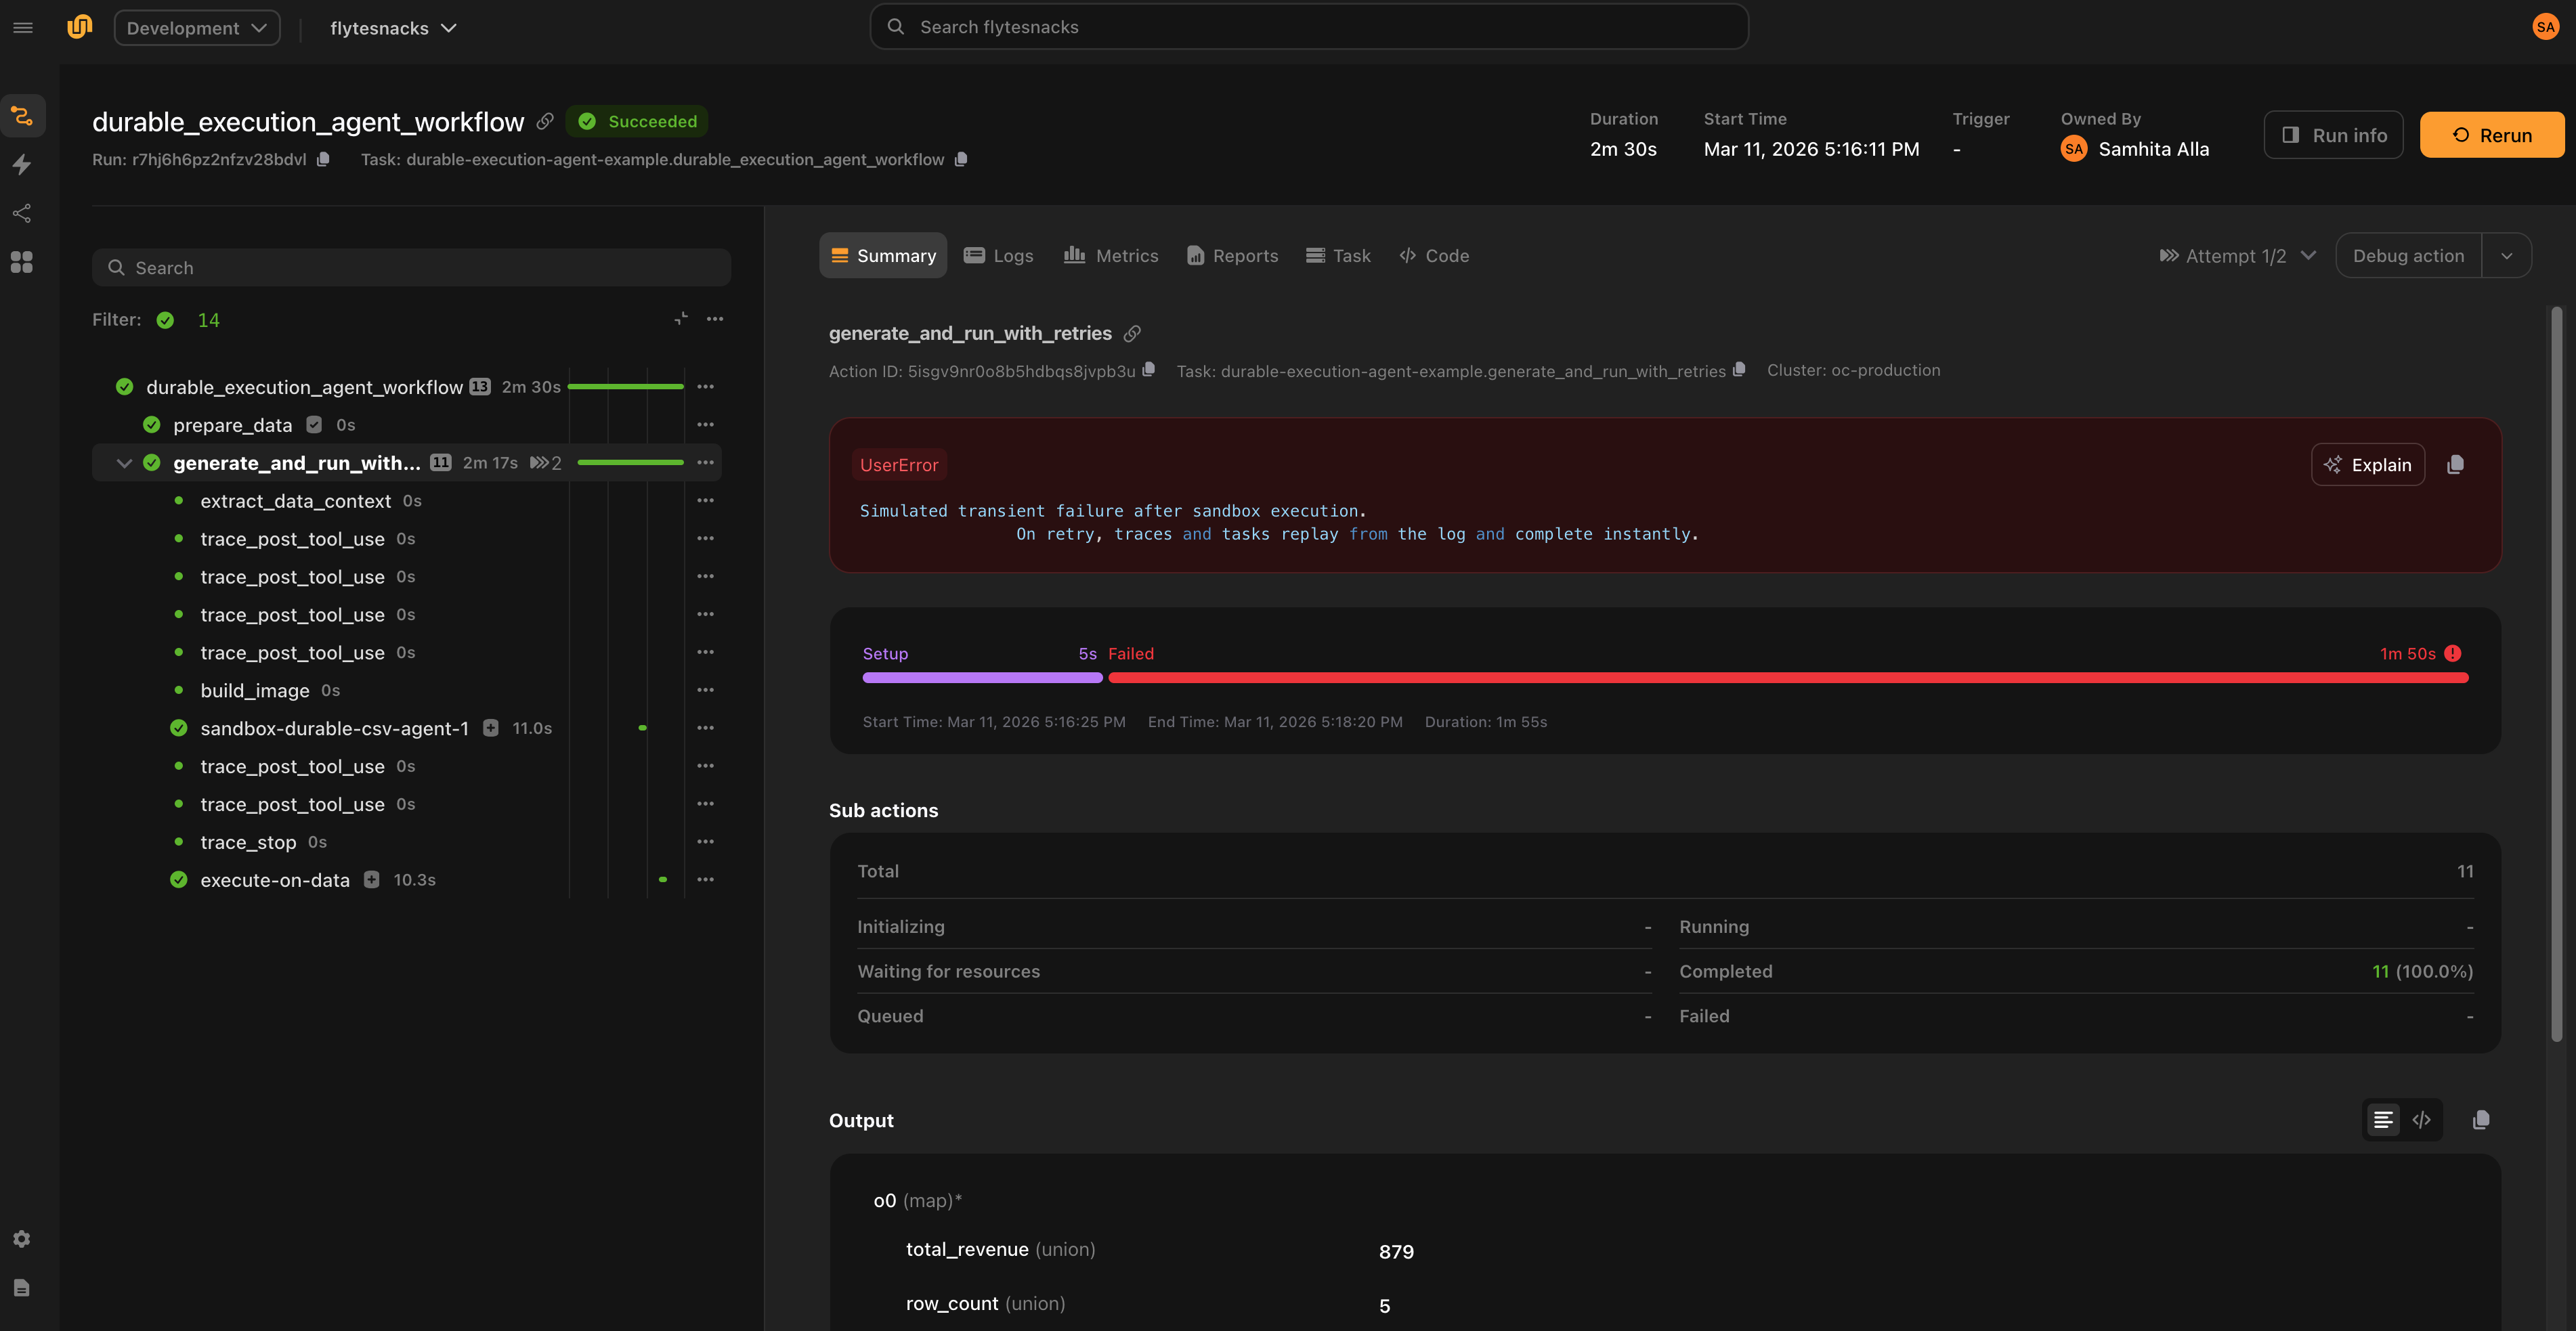Screen dimensions: 2576x1331
Task: Open the Development domain dropdown
Action: (x=197, y=28)
